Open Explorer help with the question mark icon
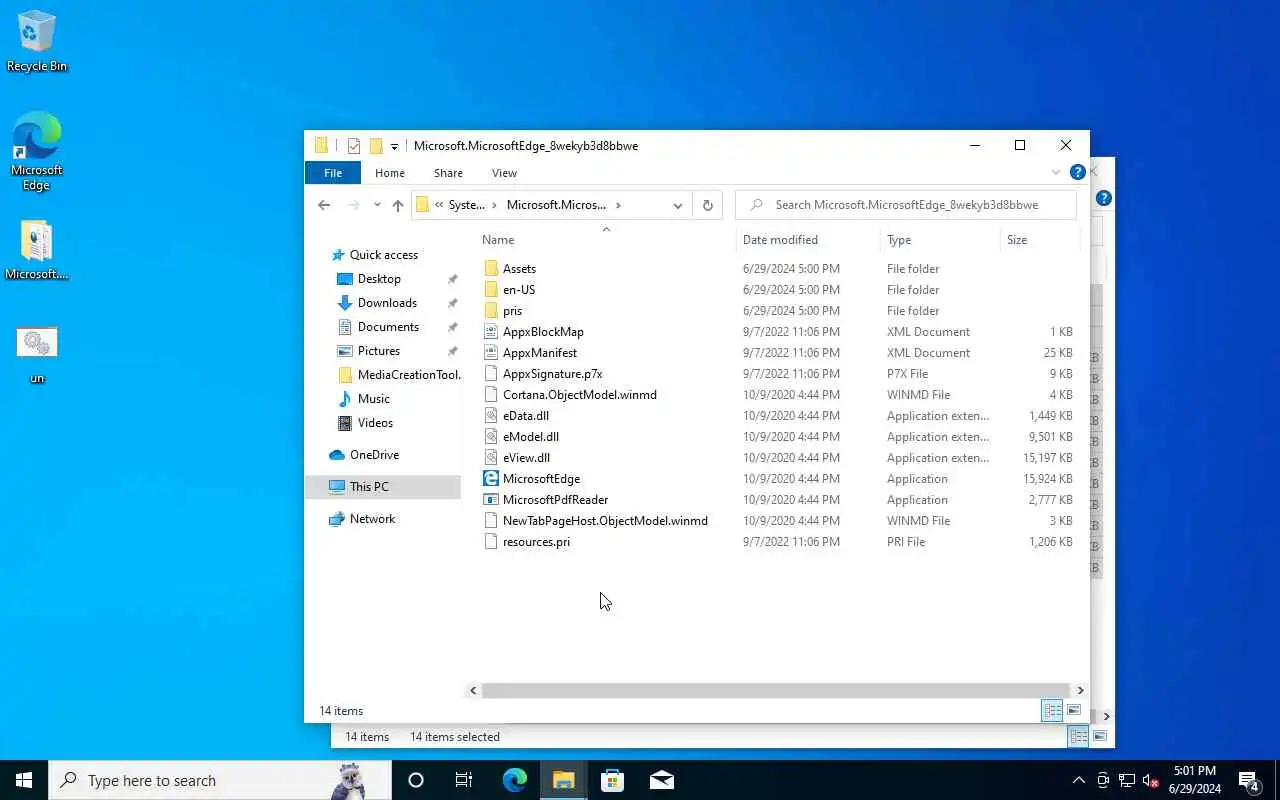Viewport: 1280px width, 800px height. pos(1077,173)
